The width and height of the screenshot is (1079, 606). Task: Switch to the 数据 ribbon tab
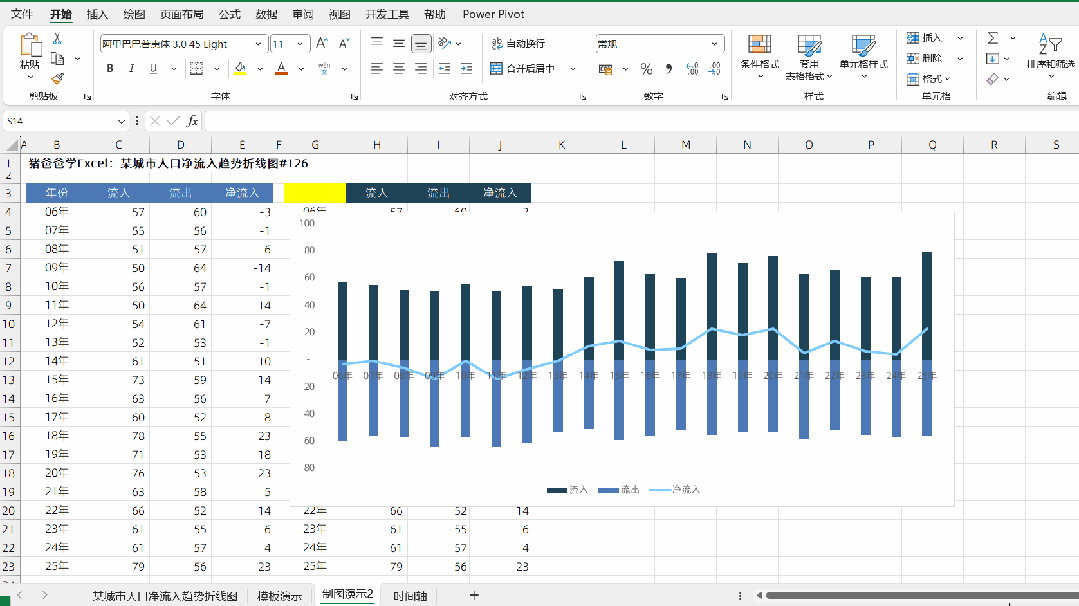coord(266,14)
